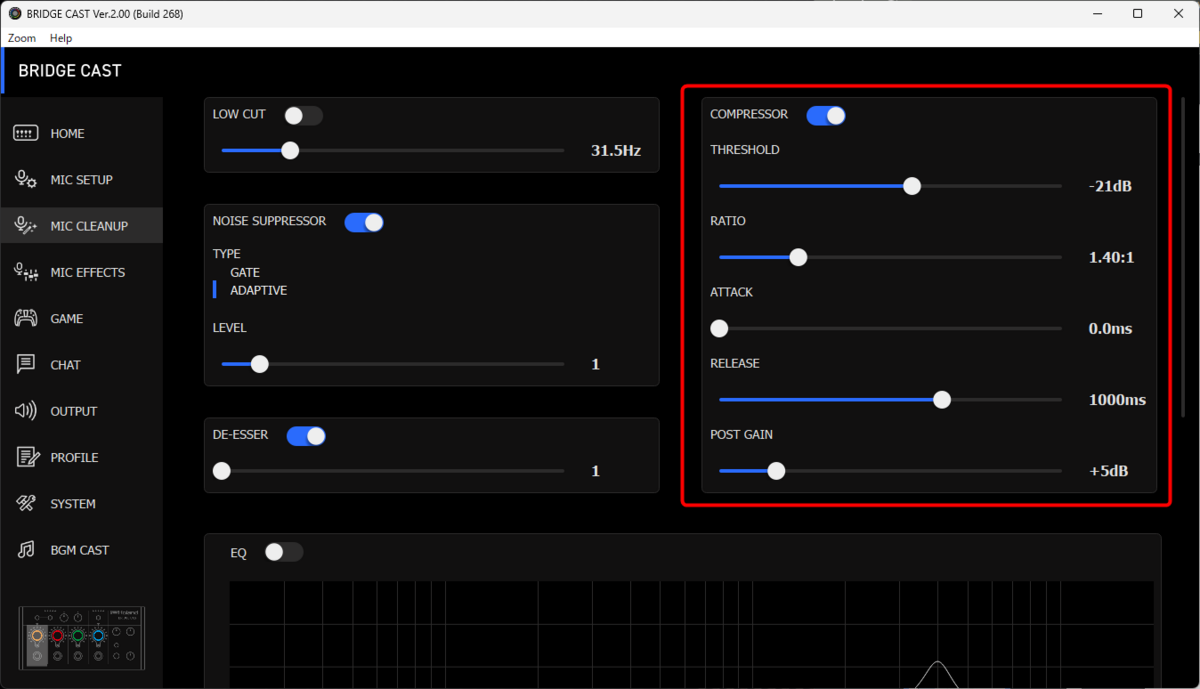
Task: Maximize the BRIDGE CAST window
Action: click(x=1138, y=14)
